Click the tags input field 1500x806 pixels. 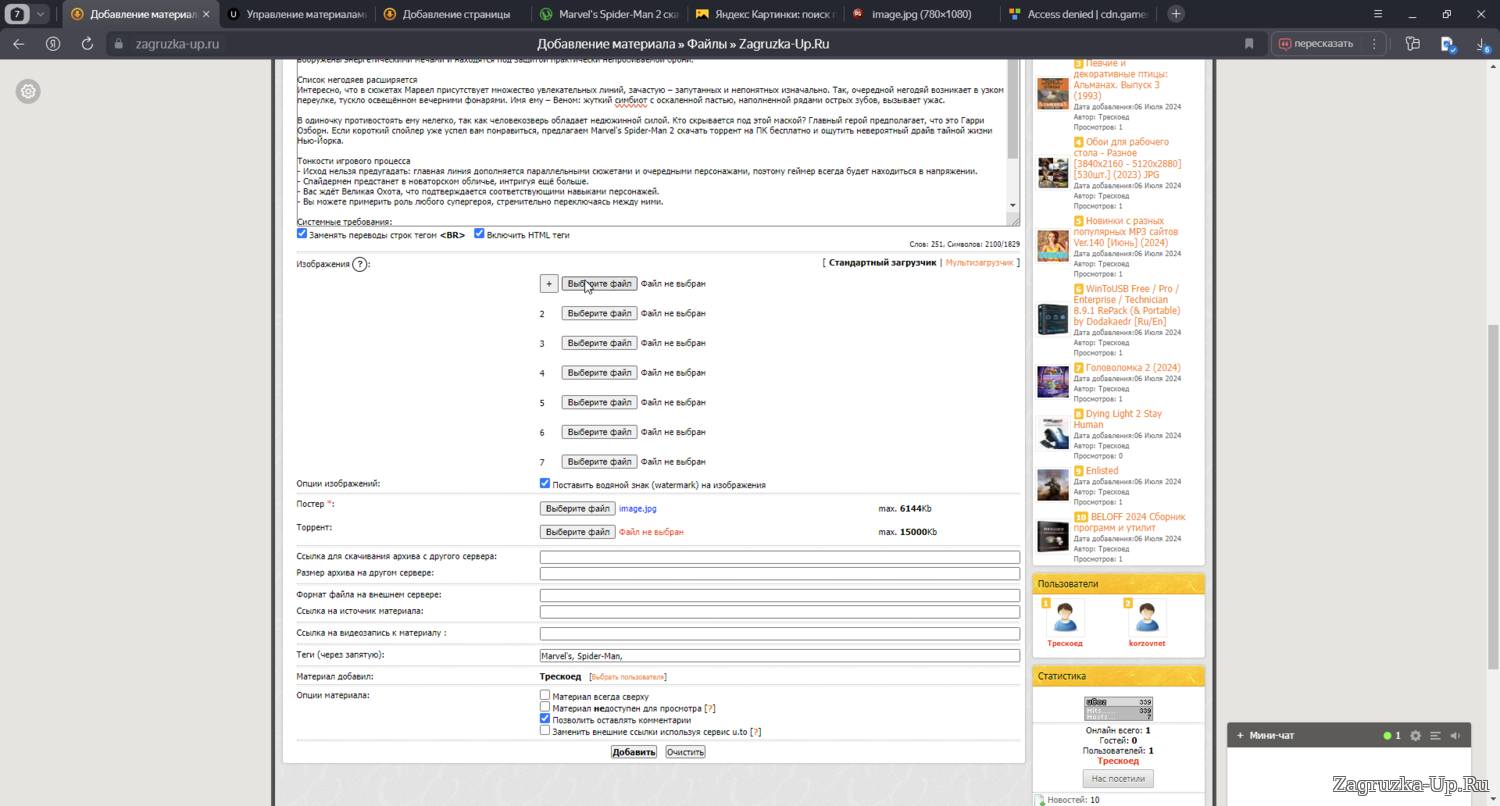point(779,656)
